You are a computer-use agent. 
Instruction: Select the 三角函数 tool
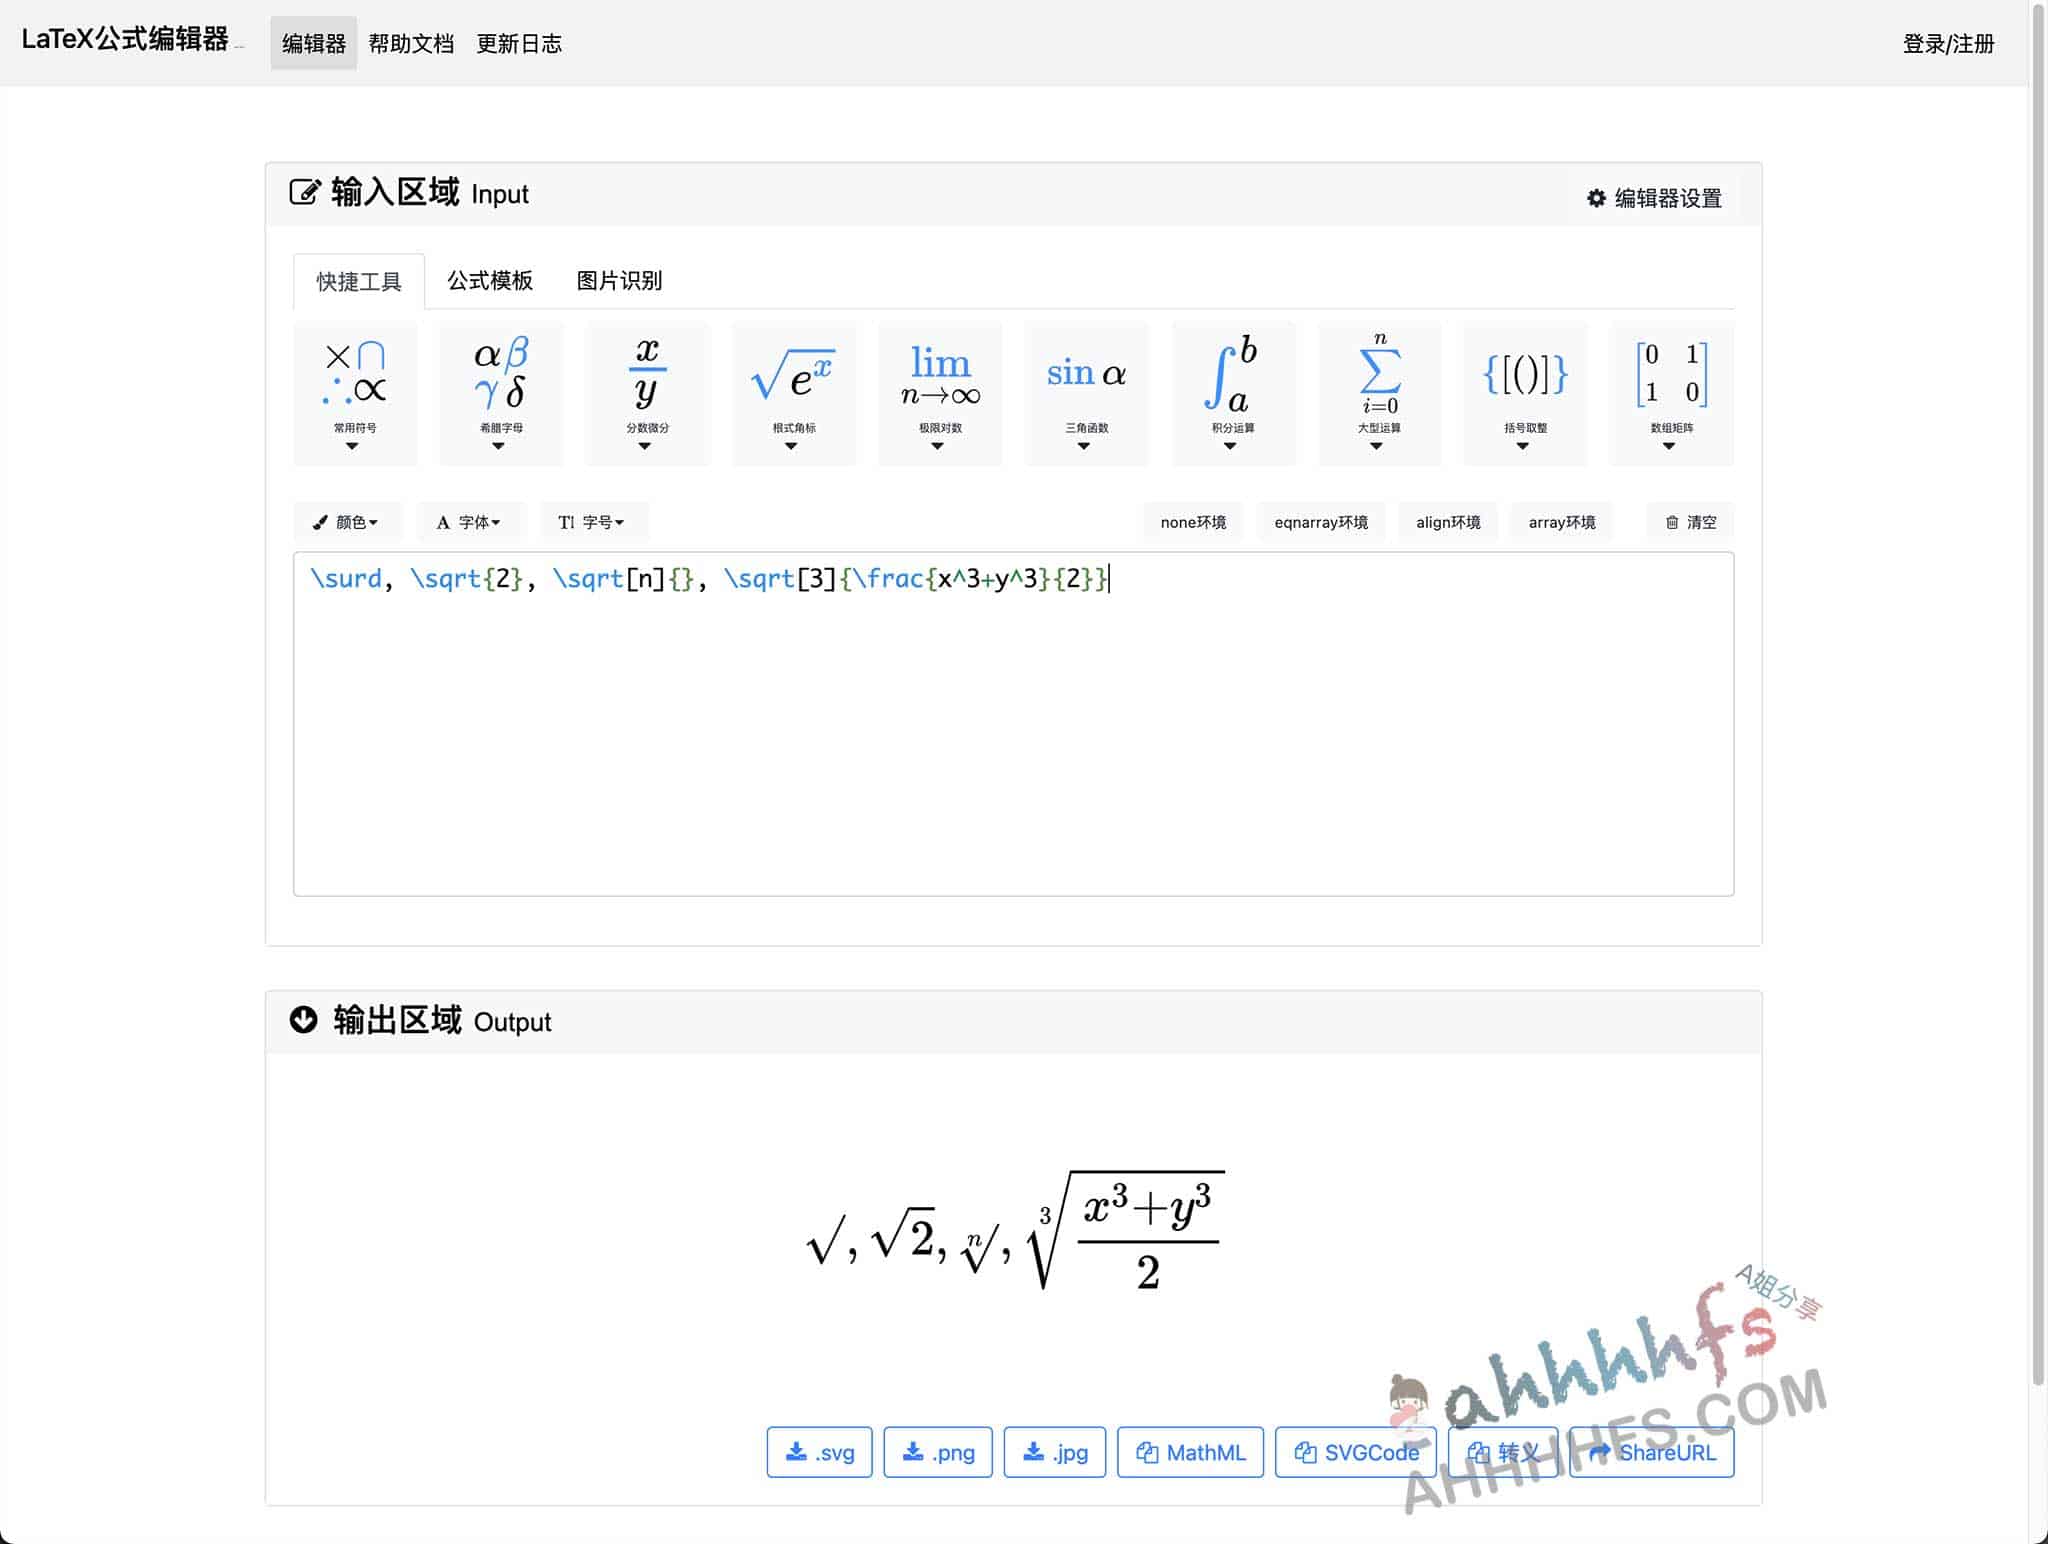[x=1086, y=389]
